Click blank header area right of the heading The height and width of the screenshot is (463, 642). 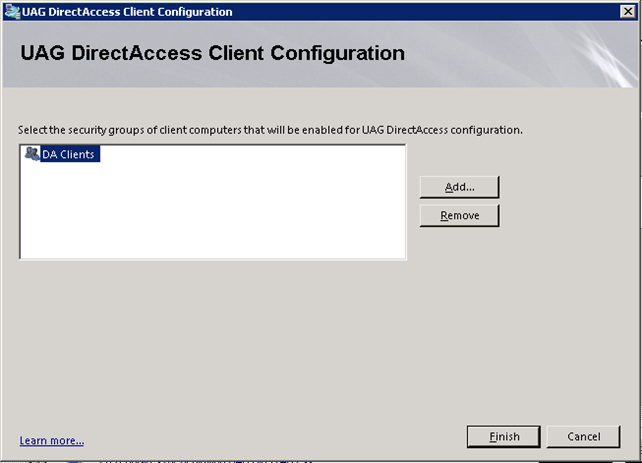tap(480, 53)
